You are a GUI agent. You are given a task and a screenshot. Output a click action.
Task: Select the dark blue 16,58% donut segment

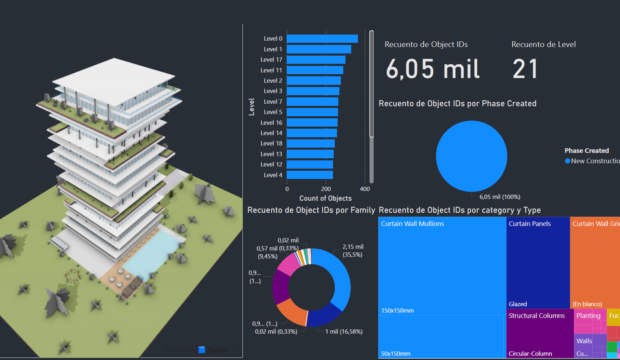tap(323, 316)
